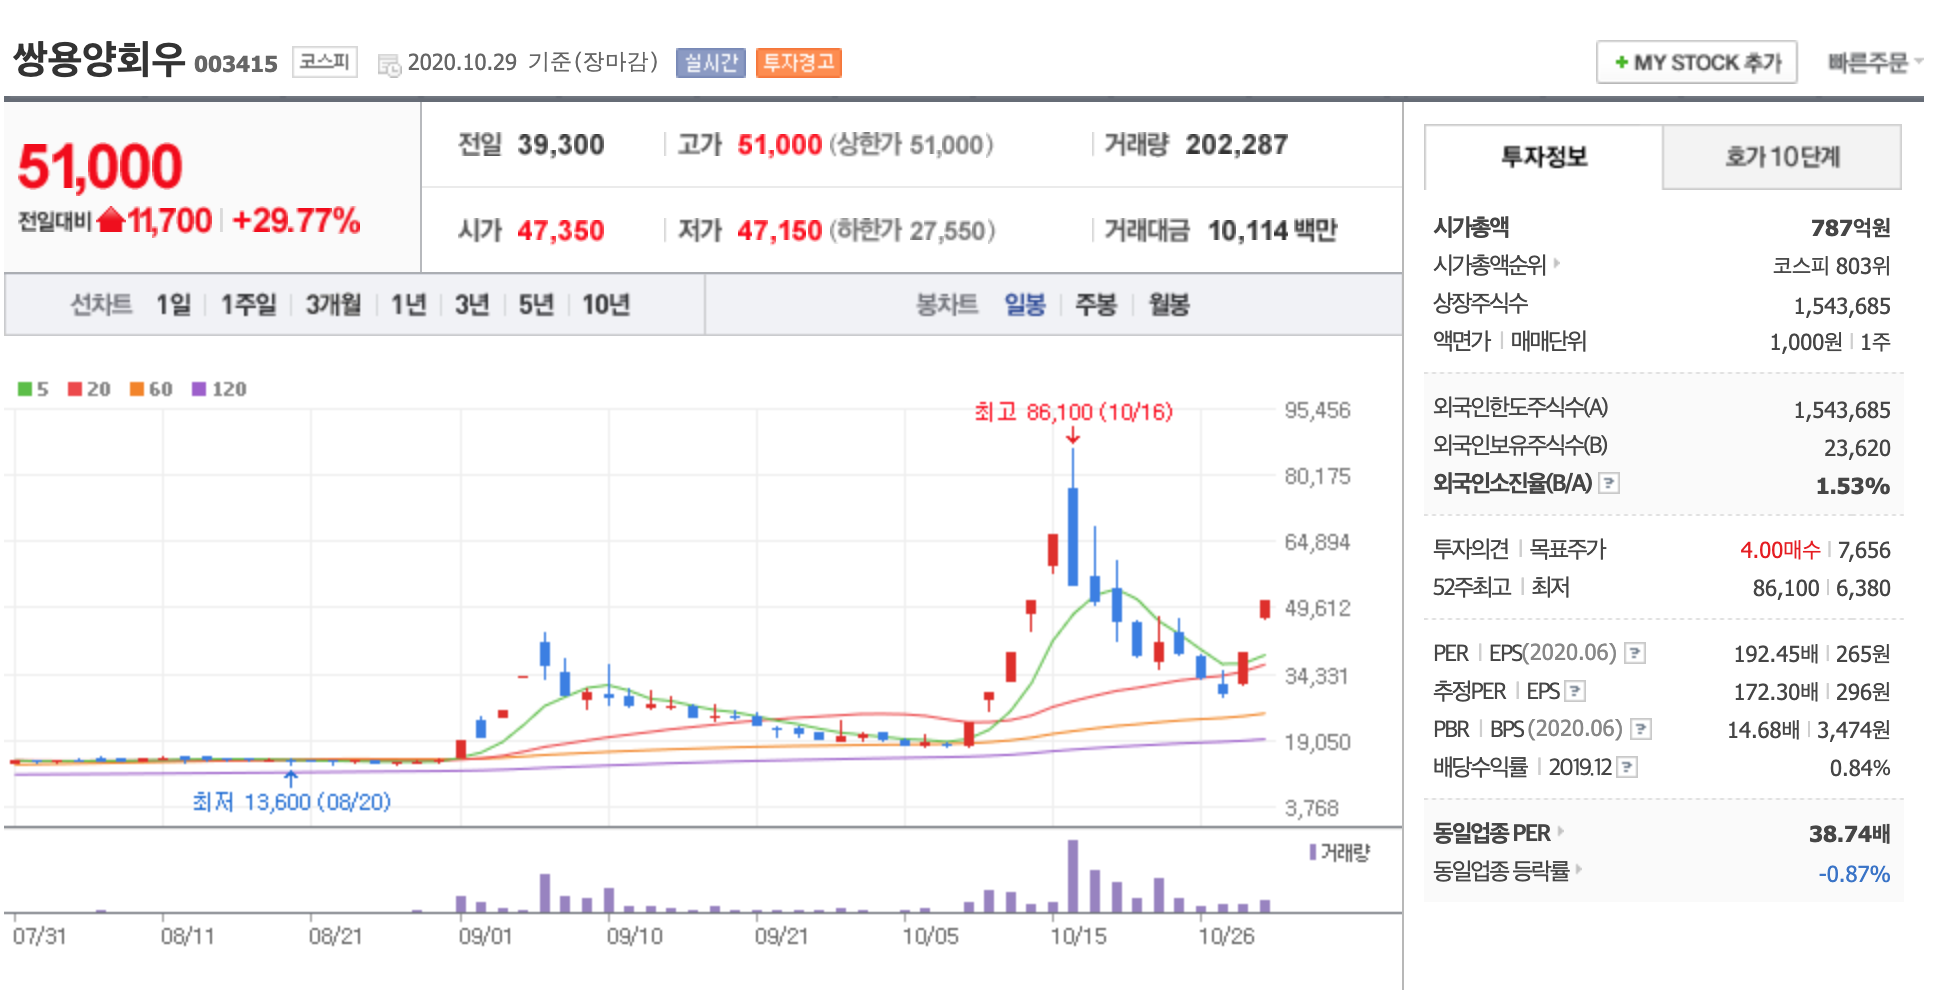The width and height of the screenshot is (1942, 990).
Task: Click the 192.45배 PER value
Action: pos(1776,654)
